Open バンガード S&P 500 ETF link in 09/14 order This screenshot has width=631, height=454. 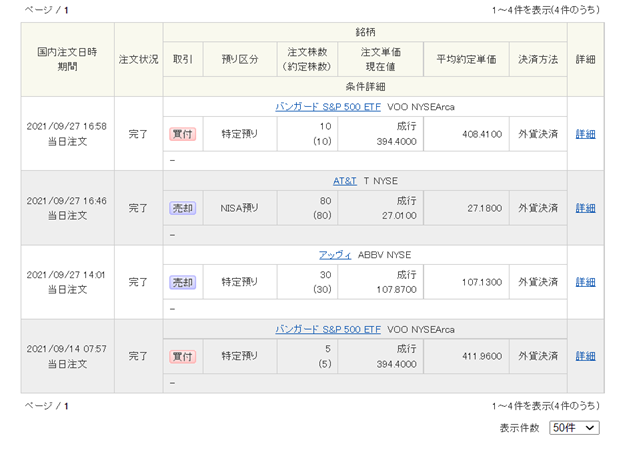328,330
